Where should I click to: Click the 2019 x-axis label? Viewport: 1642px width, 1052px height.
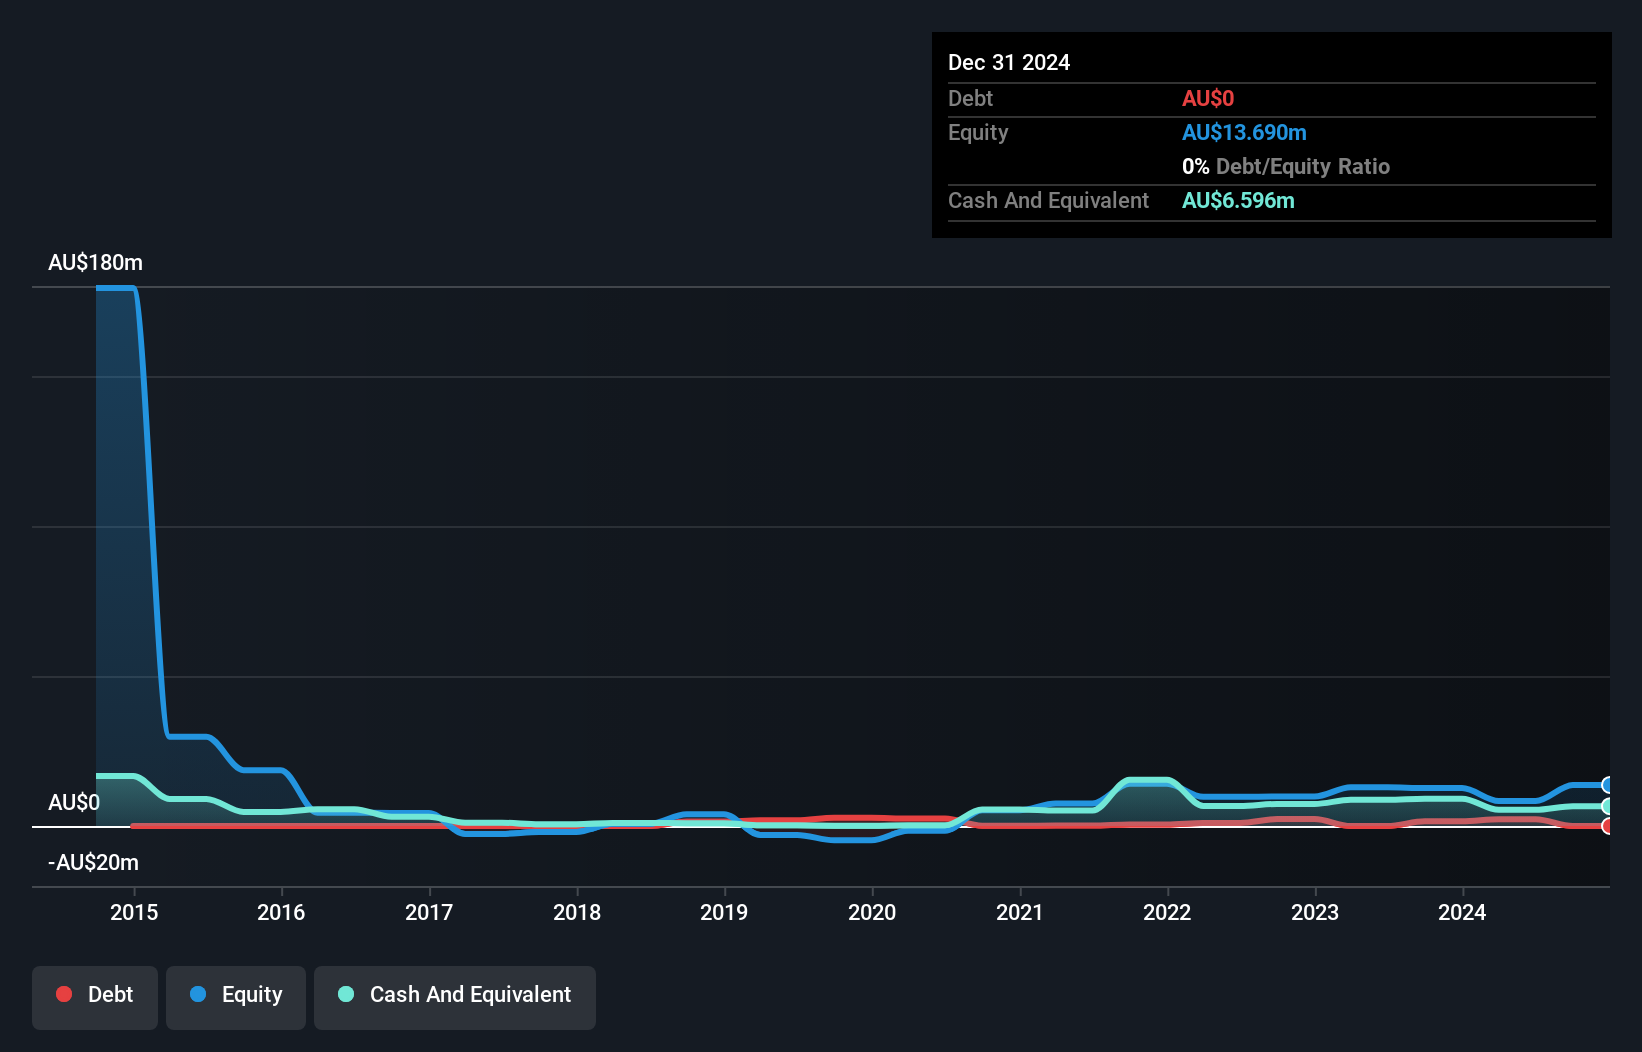click(x=724, y=912)
